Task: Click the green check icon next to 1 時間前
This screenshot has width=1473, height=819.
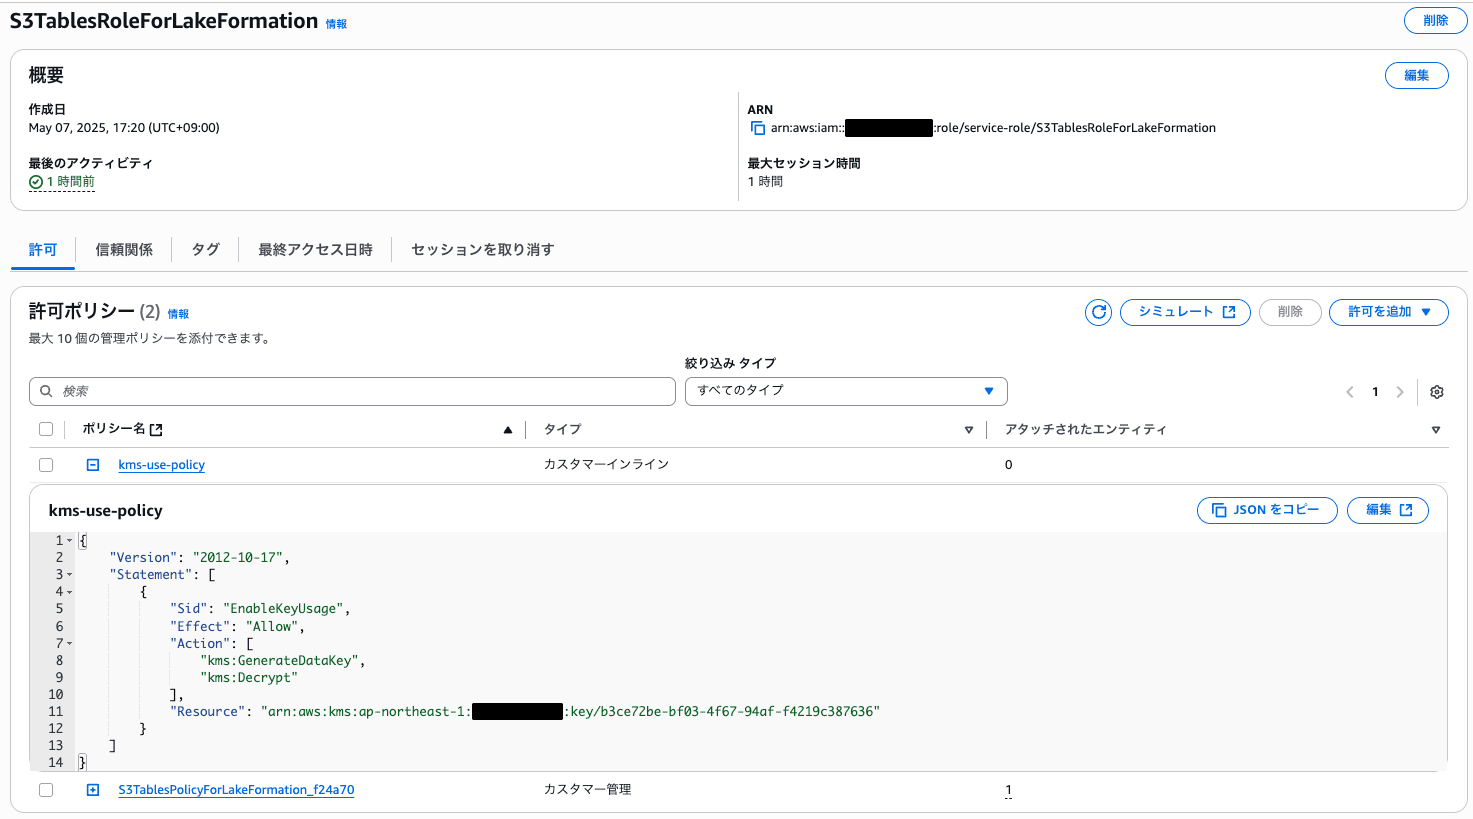Action: point(36,182)
